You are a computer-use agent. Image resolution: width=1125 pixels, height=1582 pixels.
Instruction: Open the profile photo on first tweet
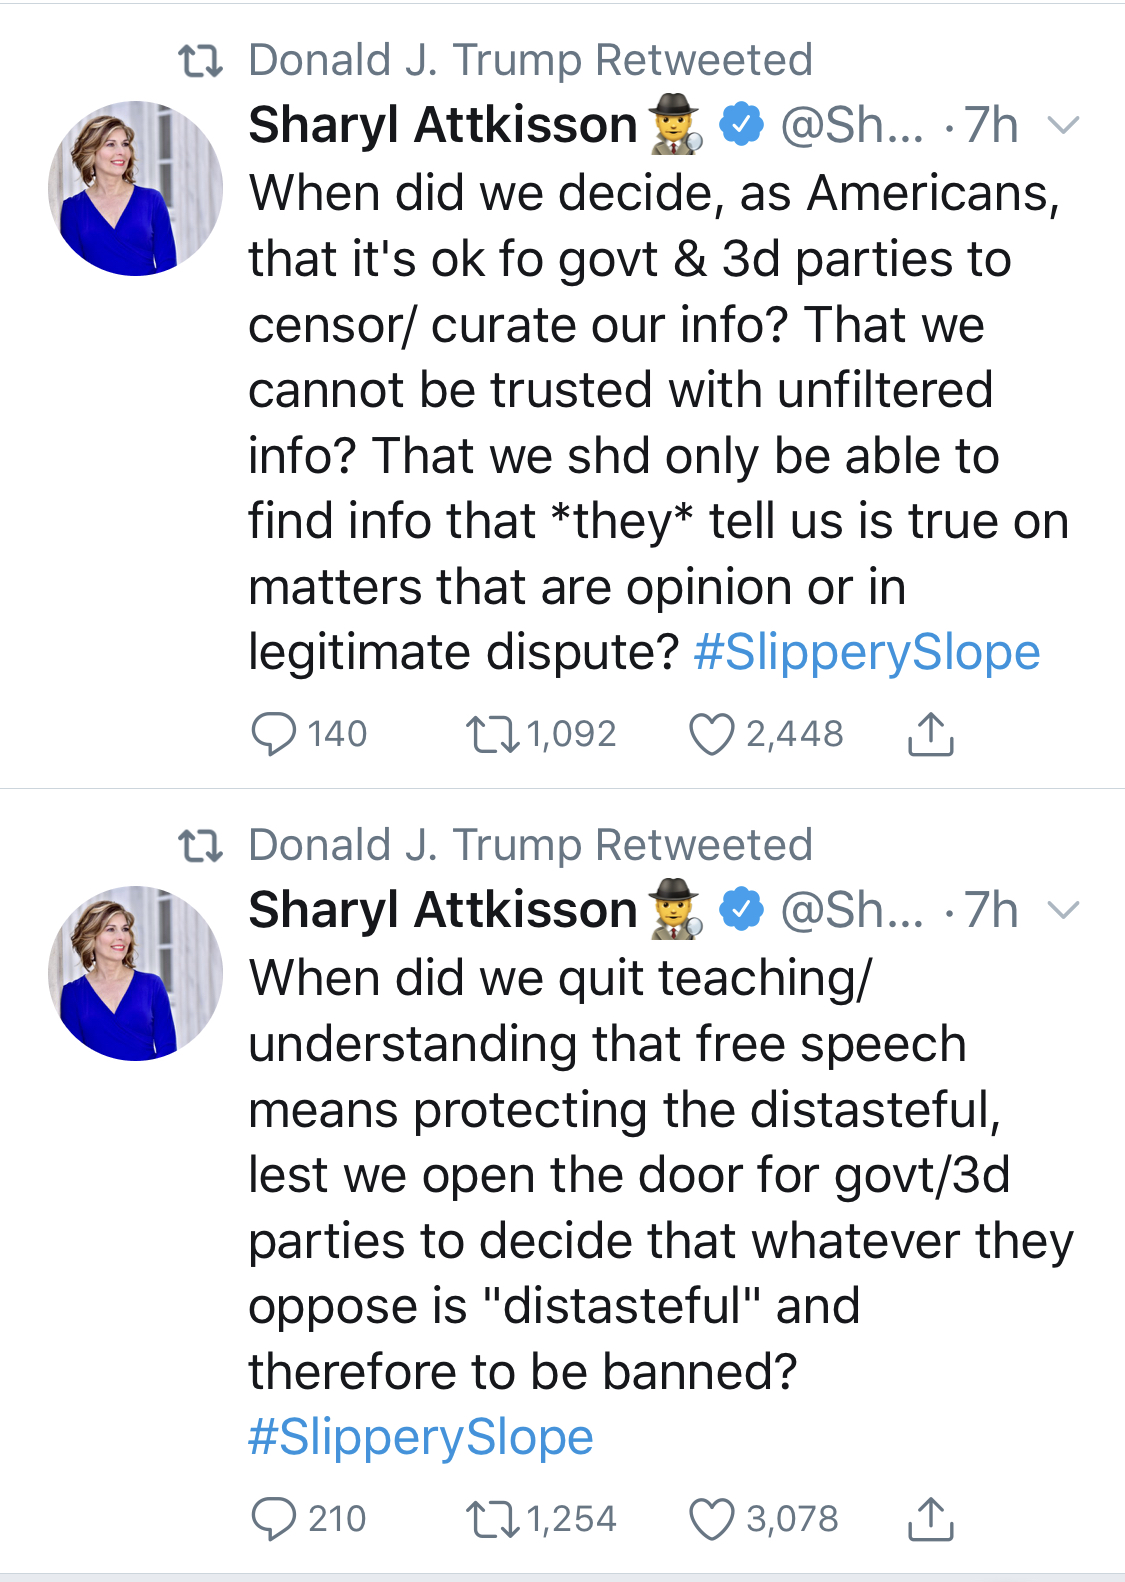pos(136,188)
